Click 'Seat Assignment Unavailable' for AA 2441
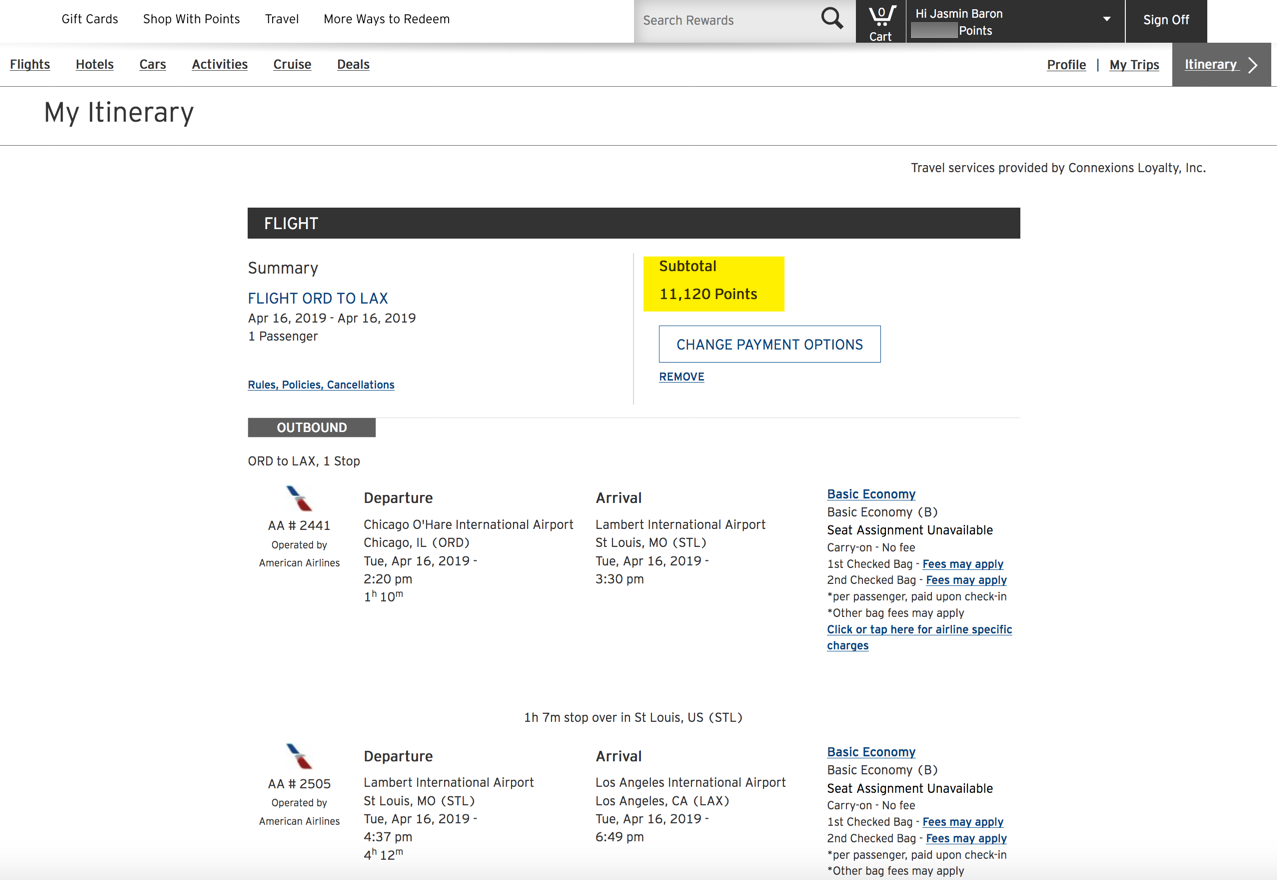Image resolution: width=1277 pixels, height=880 pixels. 910,530
